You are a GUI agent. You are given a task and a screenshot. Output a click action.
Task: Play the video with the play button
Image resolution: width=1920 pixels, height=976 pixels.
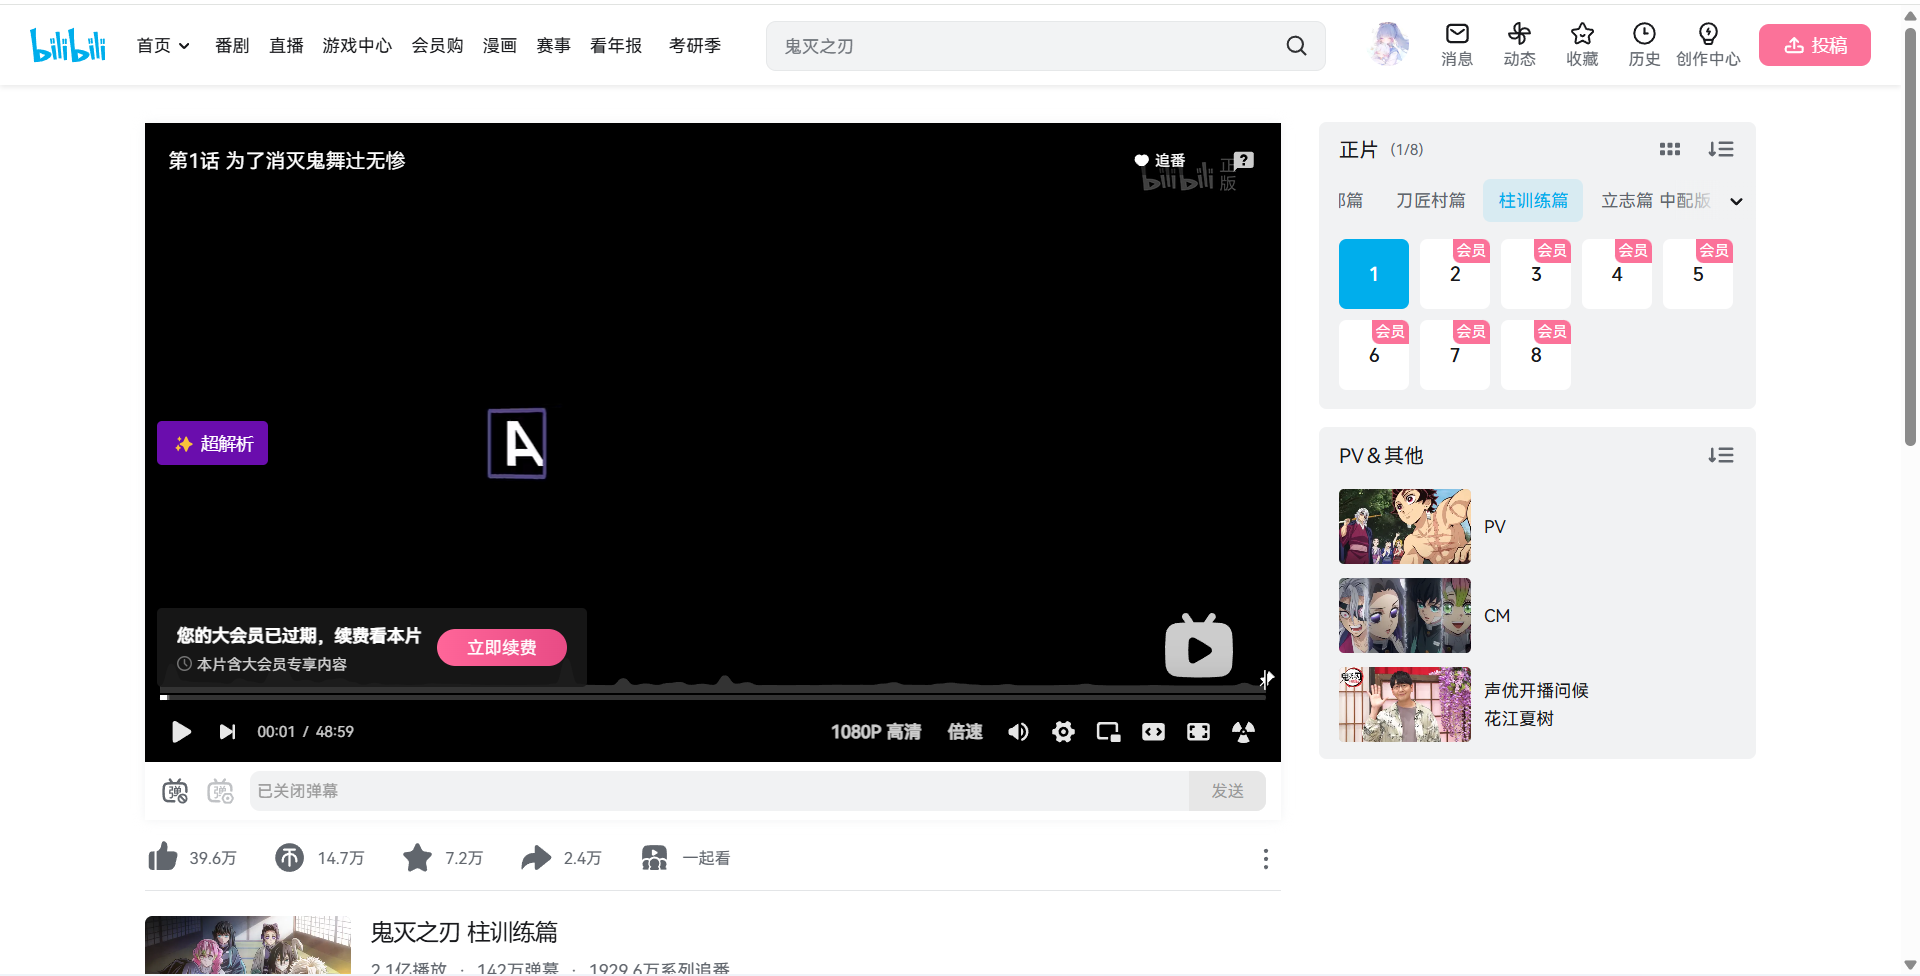tap(181, 732)
